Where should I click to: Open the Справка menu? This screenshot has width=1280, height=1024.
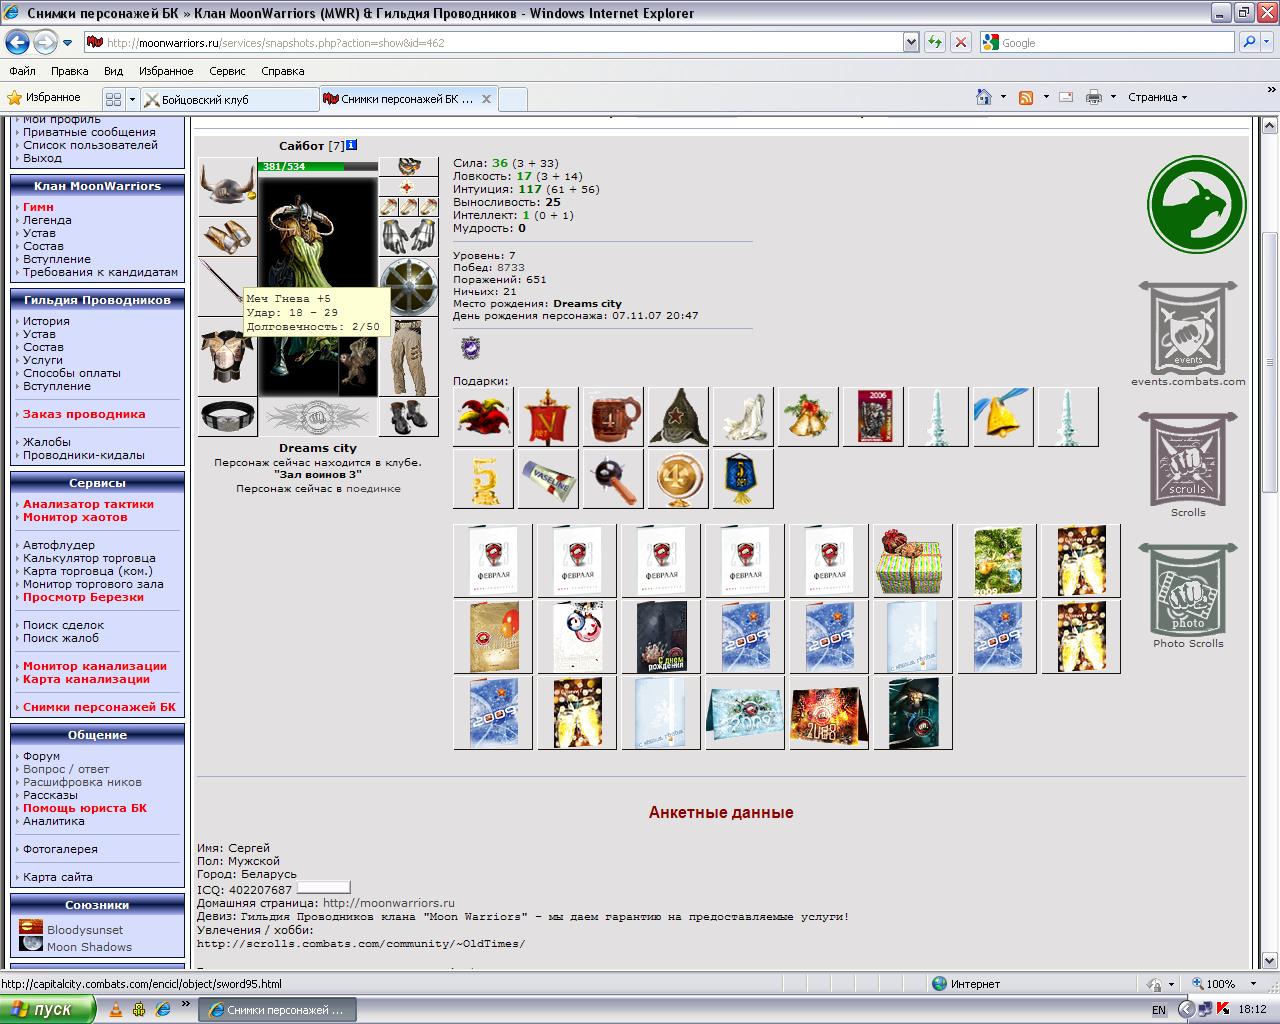282,71
